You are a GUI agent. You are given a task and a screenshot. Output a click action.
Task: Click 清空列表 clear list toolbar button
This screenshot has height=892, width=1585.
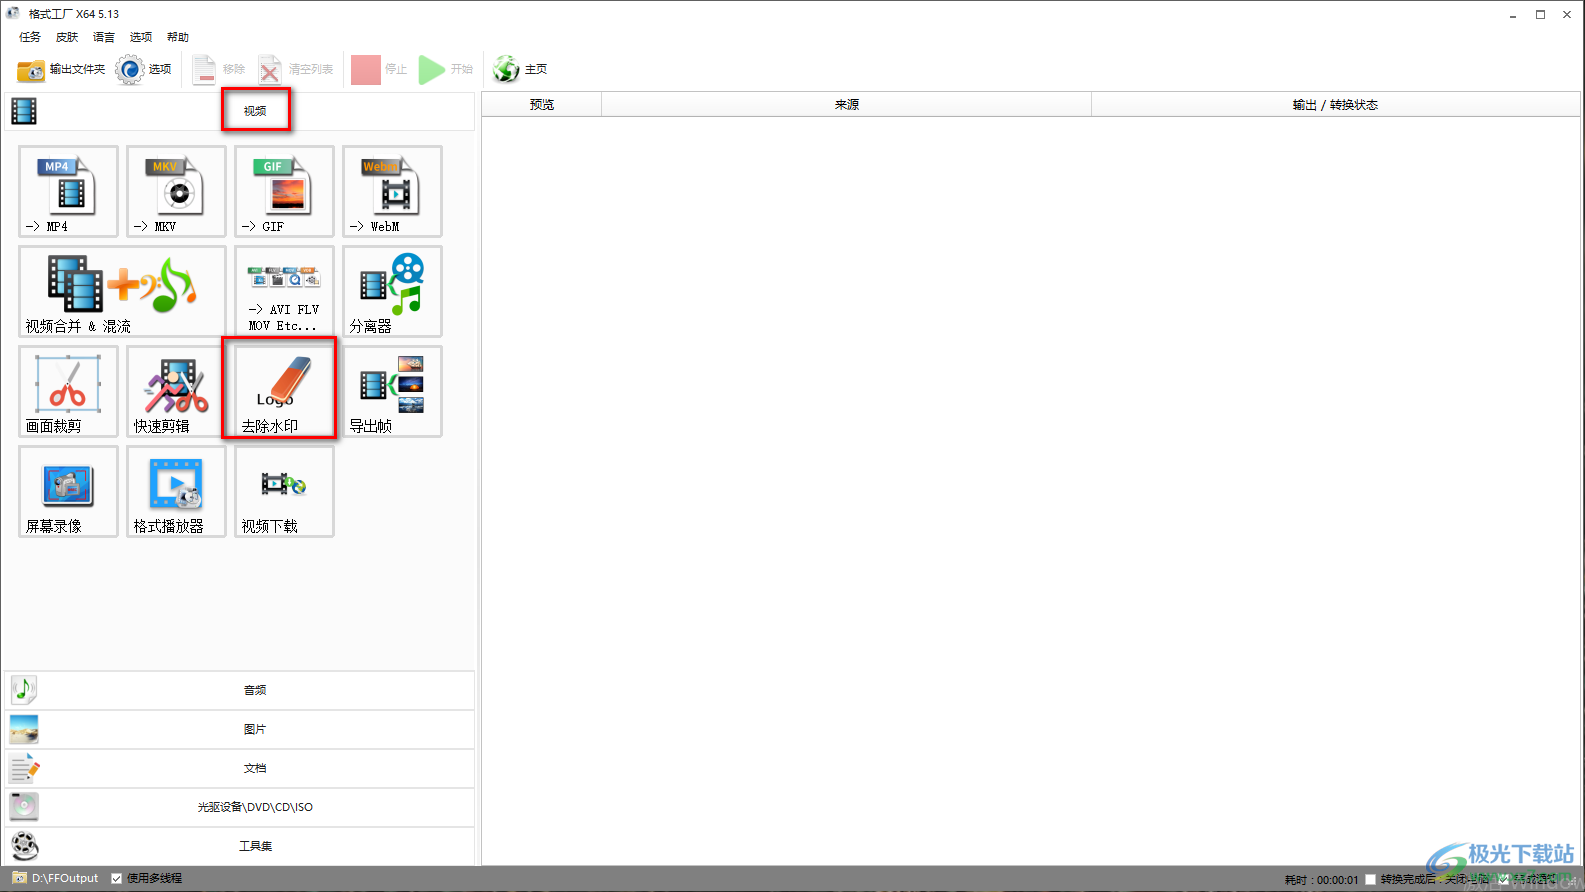tap(296, 69)
